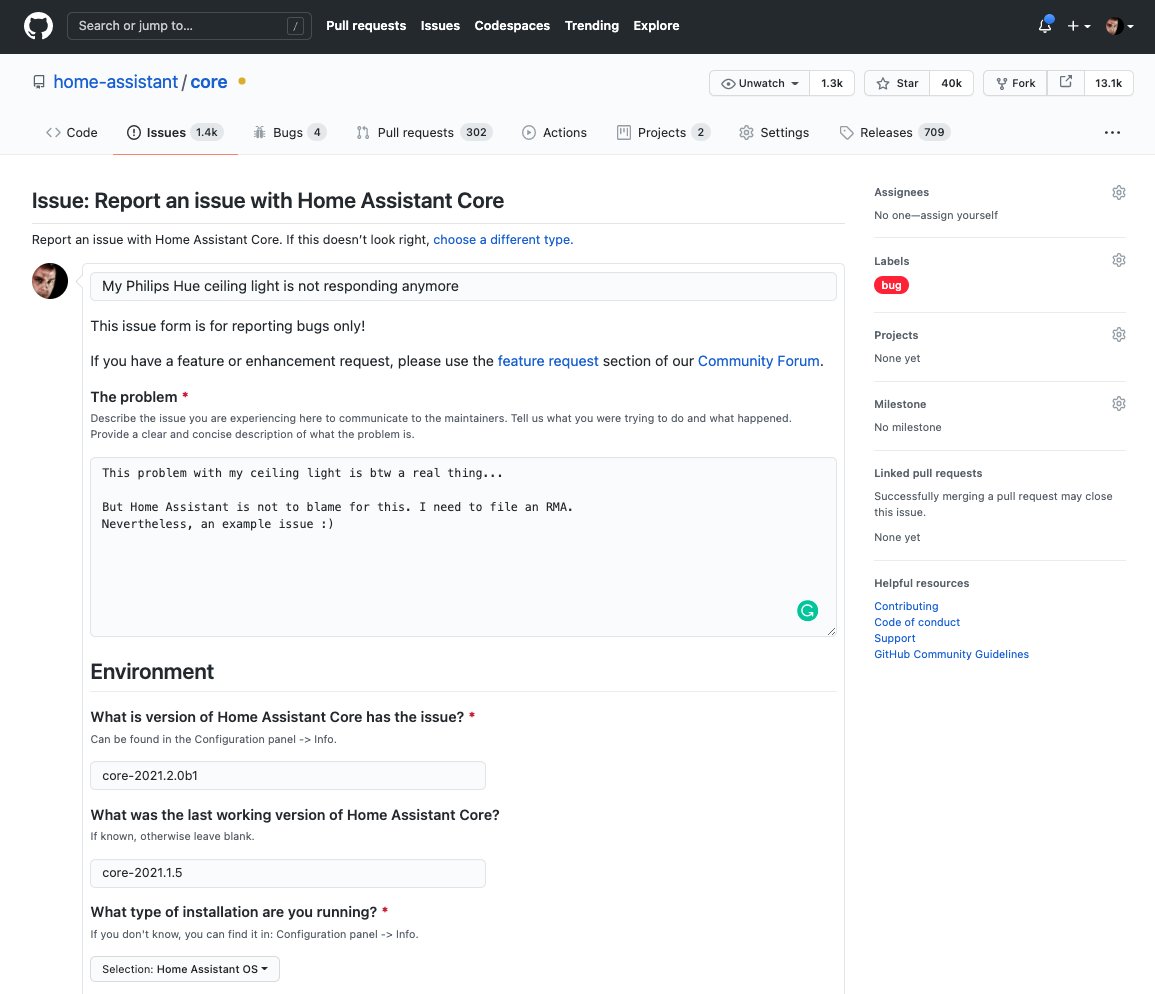Click the Grammarly icon in problem textarea
The width and height of the screenshot is (1155, 994).
(x=807, y=610)
